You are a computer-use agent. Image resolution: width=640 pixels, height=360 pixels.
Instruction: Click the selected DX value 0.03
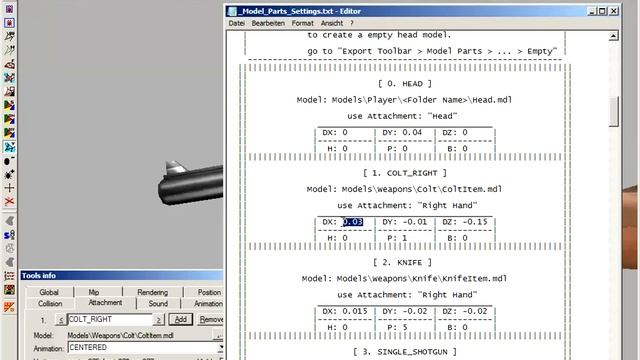point(352,222)
